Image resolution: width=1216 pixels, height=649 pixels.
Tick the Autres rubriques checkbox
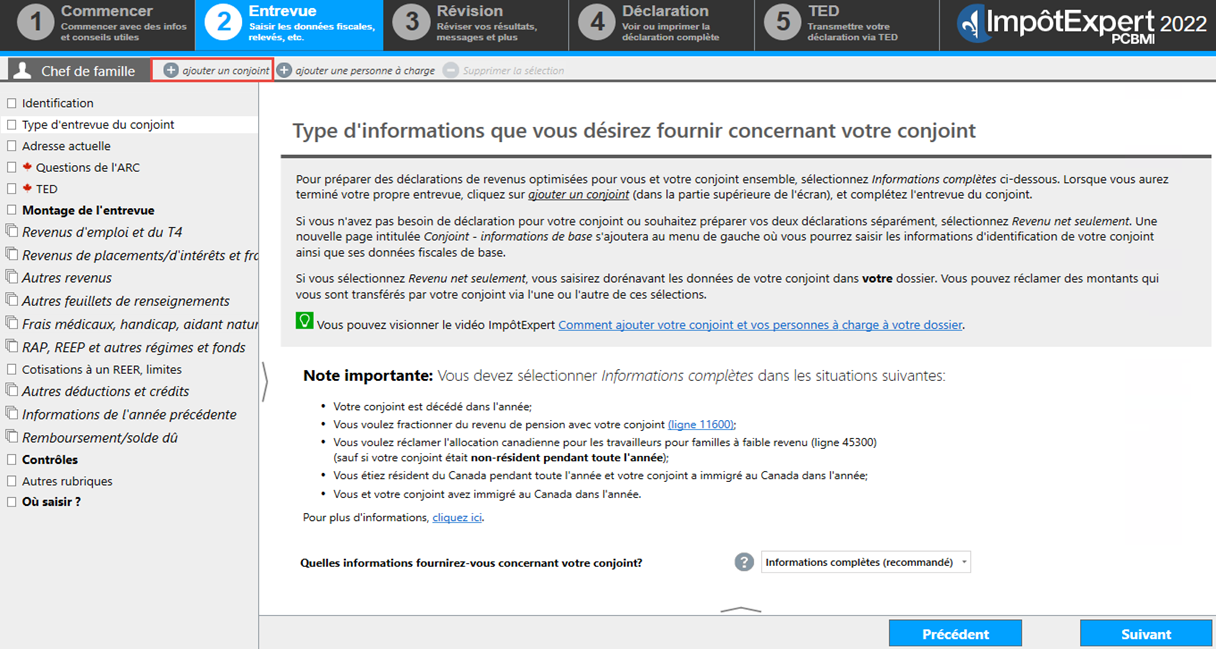(12, 481)
